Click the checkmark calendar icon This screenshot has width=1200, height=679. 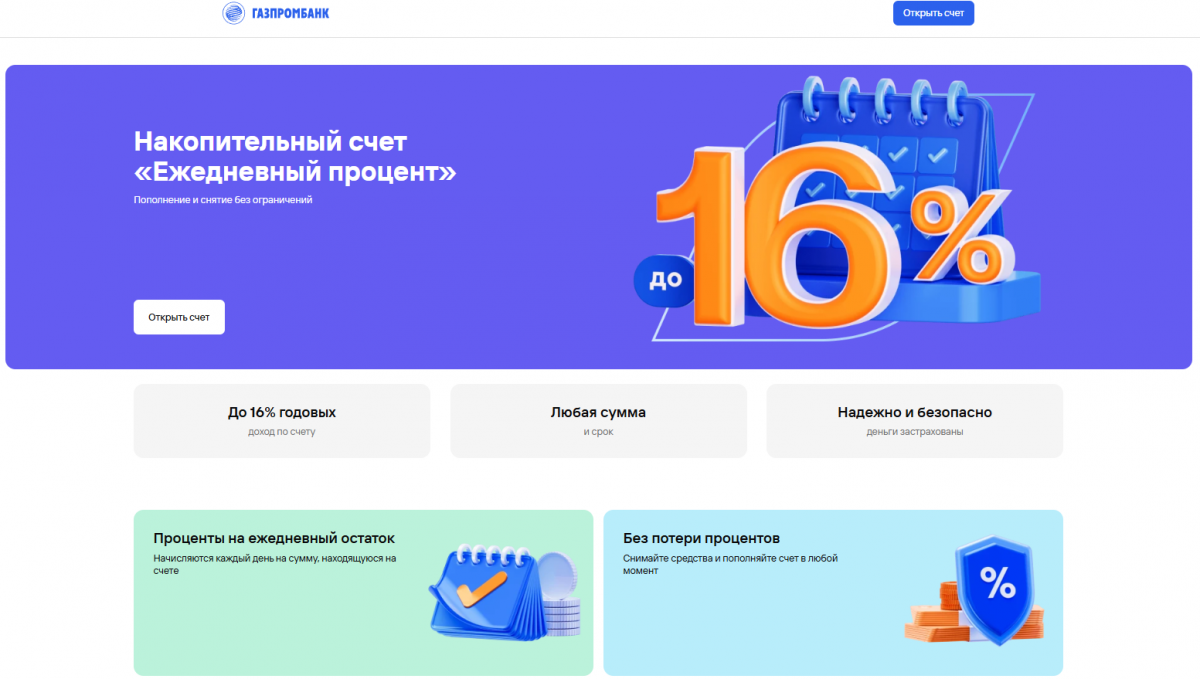pos(487,592)
